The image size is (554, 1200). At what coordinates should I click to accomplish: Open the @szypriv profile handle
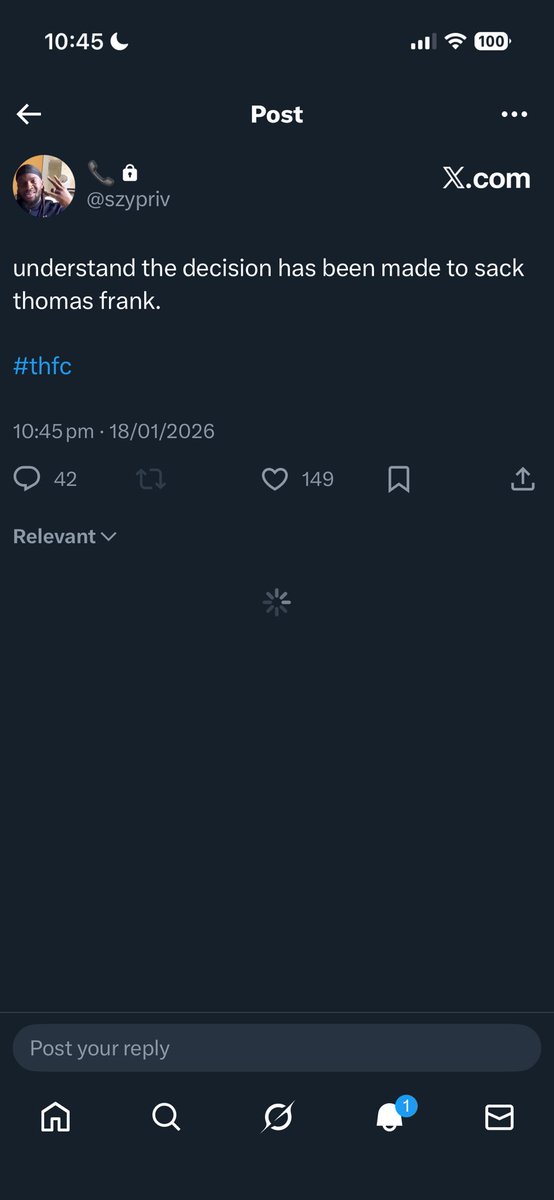(x=128, y=201)
